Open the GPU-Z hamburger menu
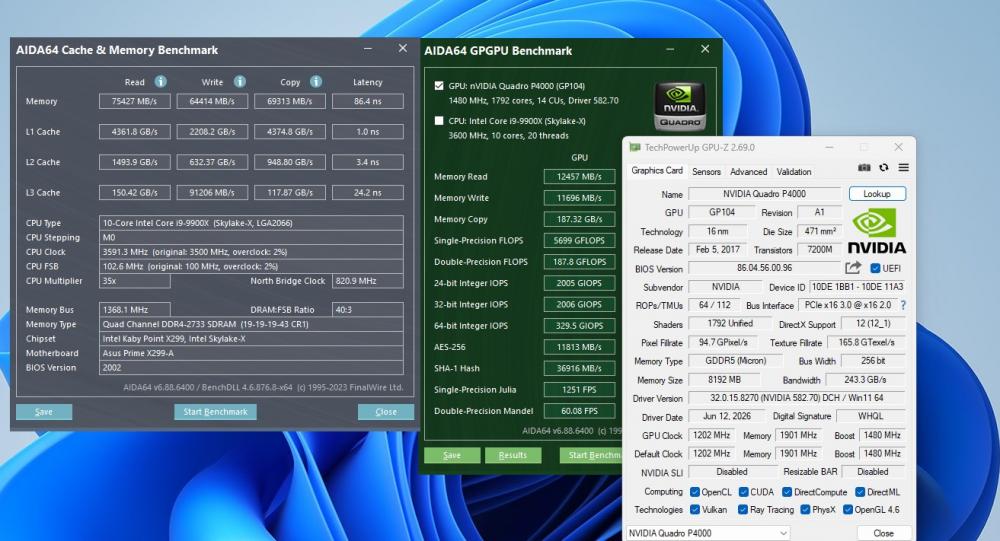 (x=904, y=168)
